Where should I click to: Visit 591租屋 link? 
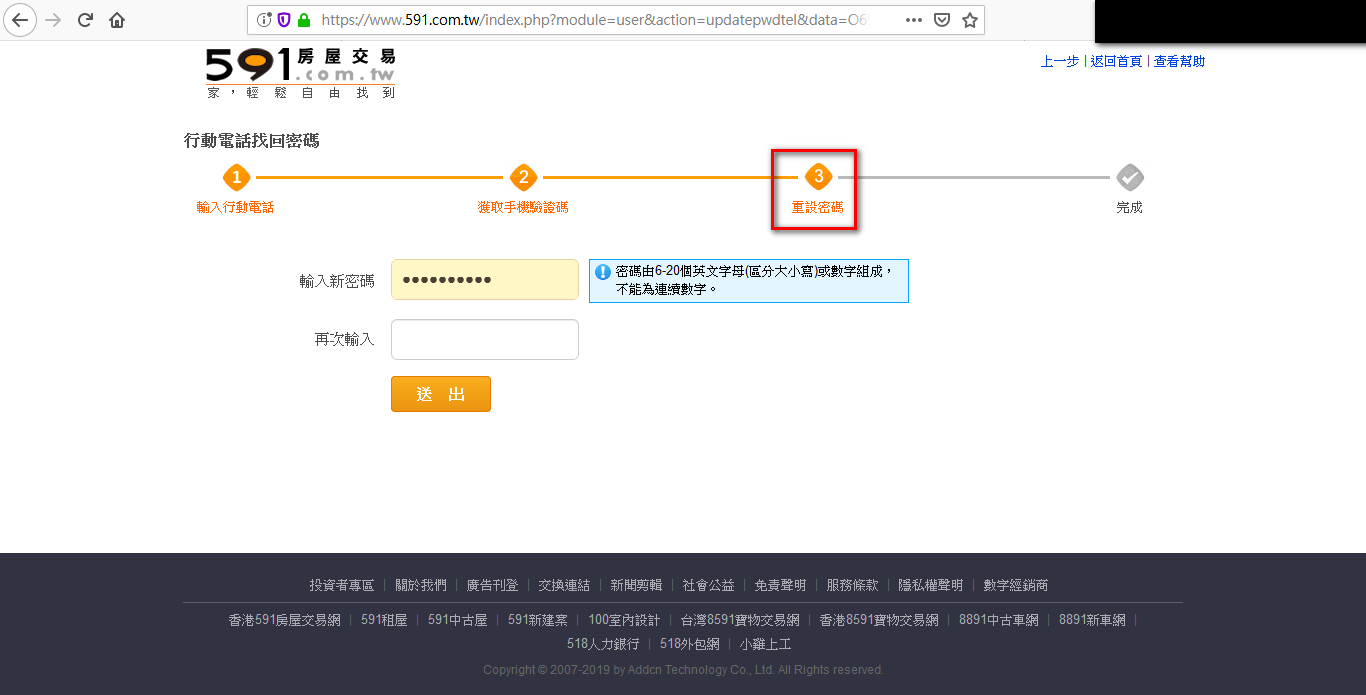[384, 620]
